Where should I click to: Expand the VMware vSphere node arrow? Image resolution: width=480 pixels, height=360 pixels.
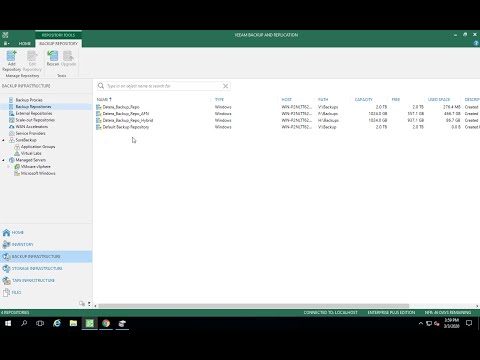9,167
